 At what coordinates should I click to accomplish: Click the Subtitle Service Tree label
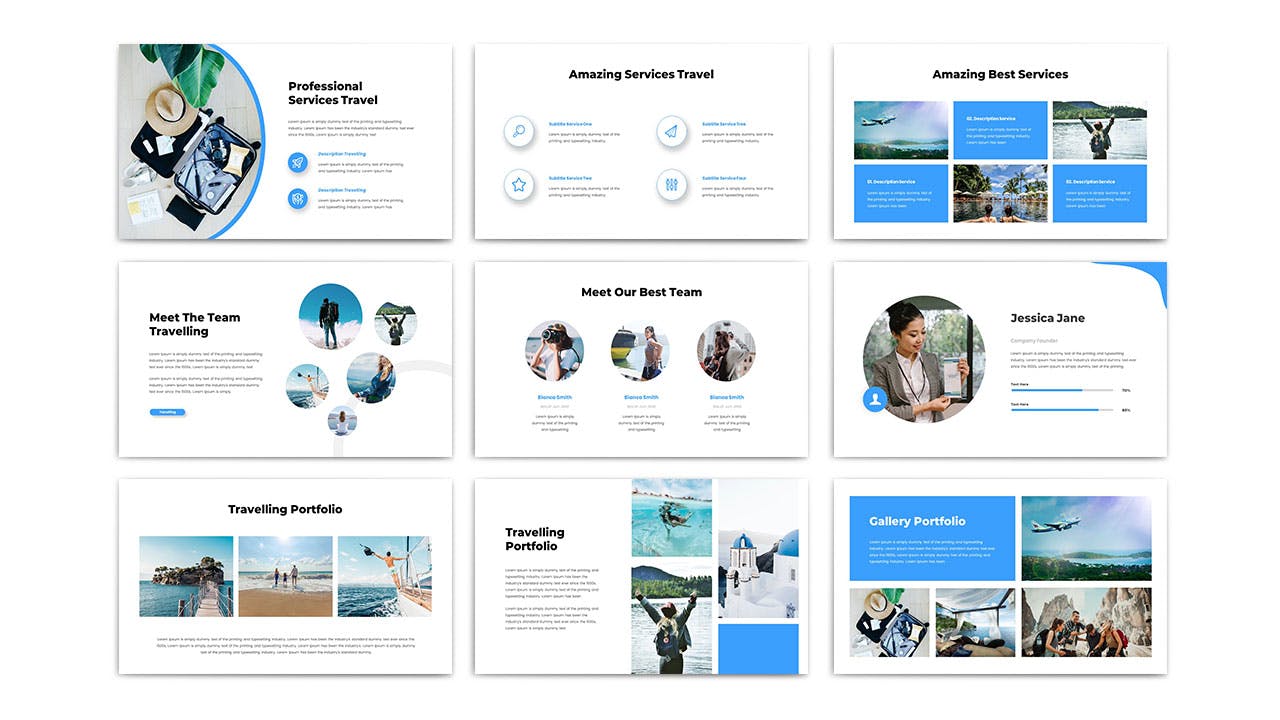(724, 124)
